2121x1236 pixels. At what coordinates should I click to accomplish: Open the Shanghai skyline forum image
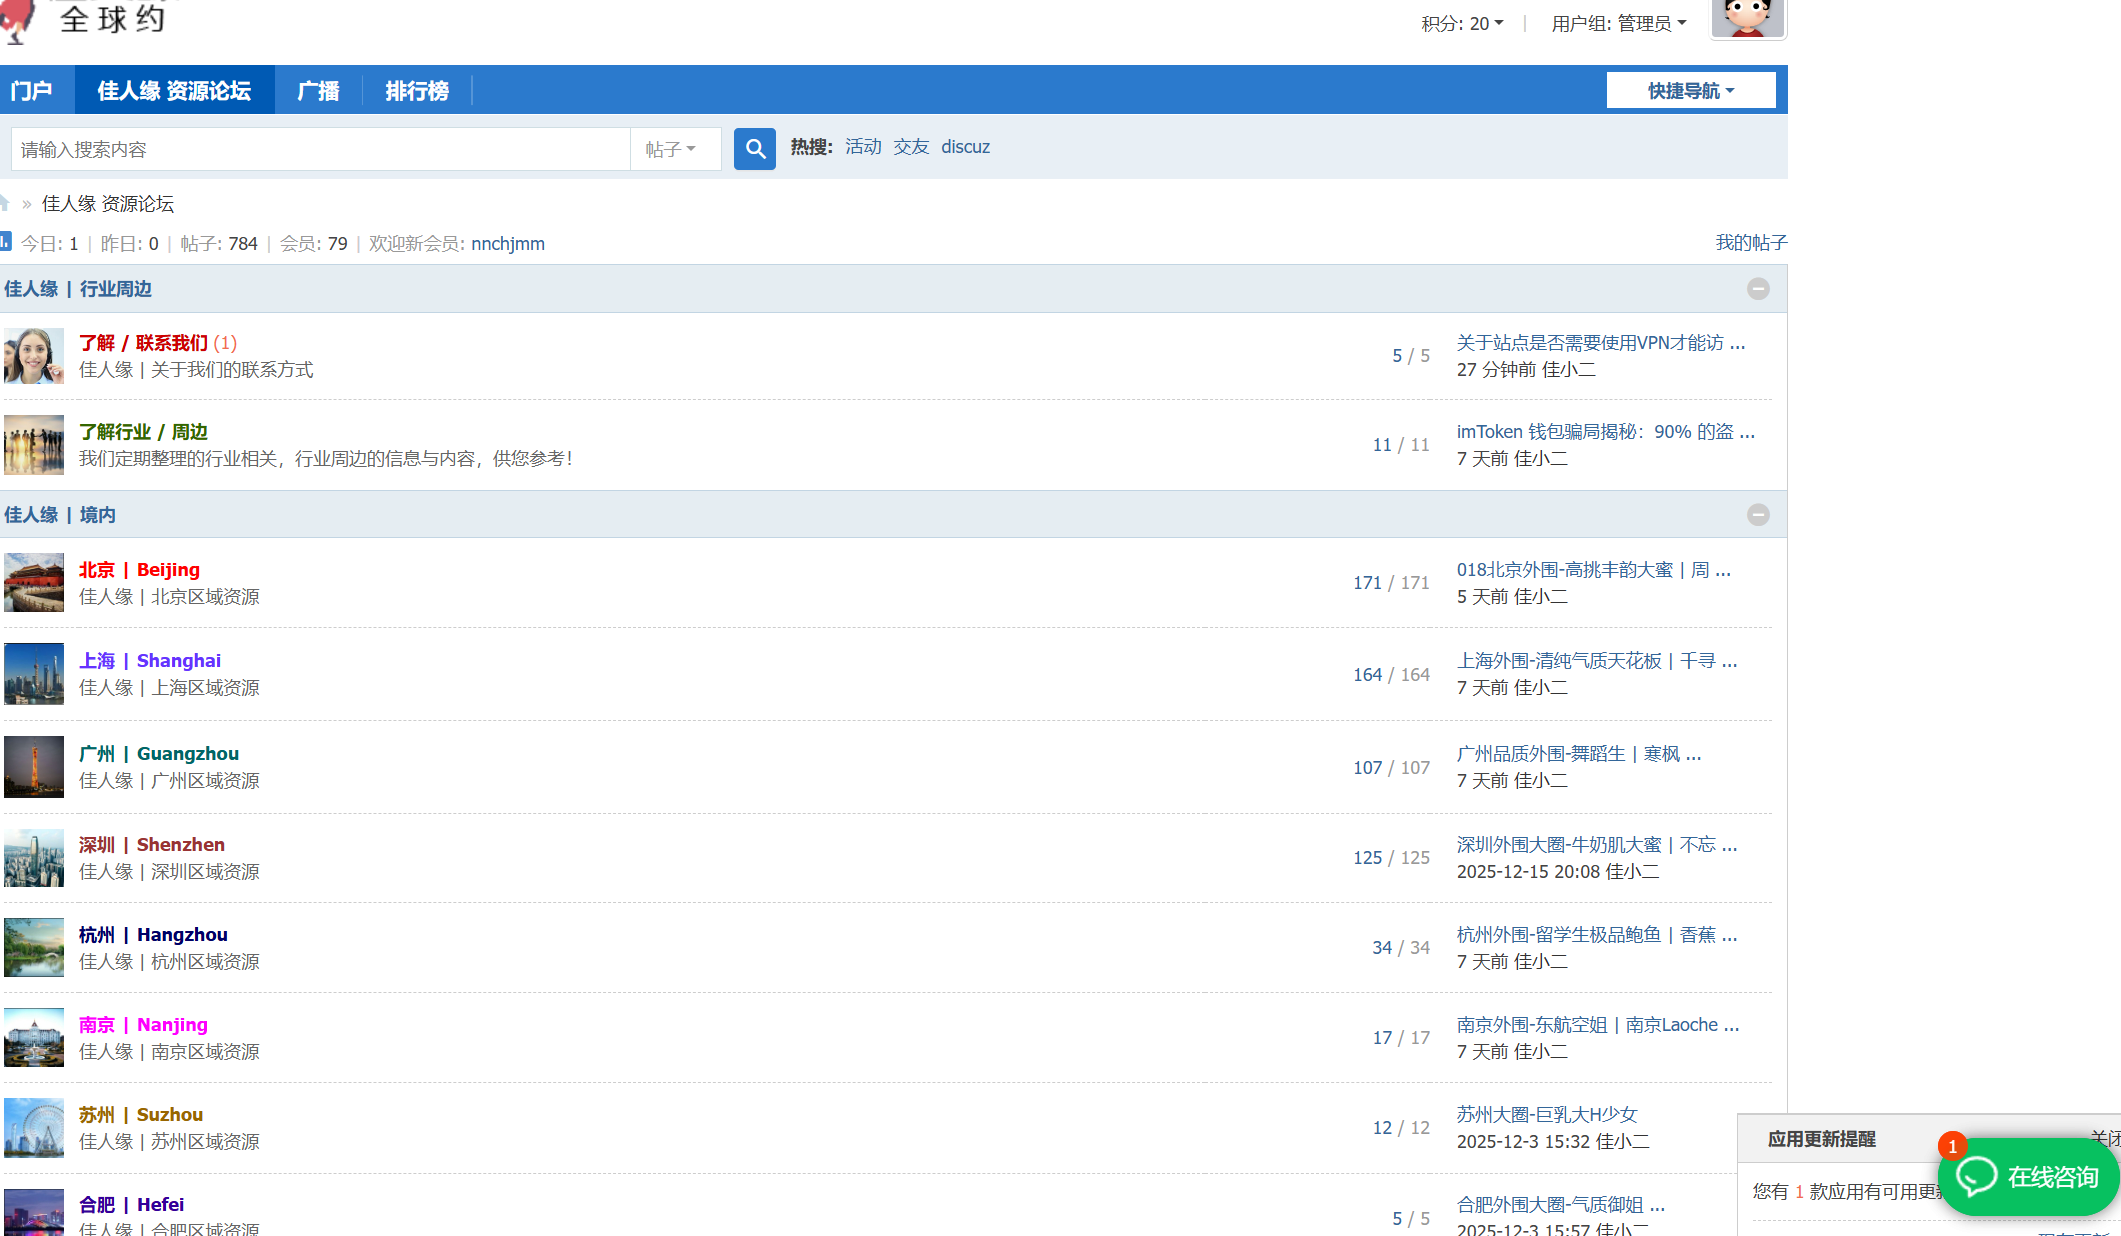(34, 674)
